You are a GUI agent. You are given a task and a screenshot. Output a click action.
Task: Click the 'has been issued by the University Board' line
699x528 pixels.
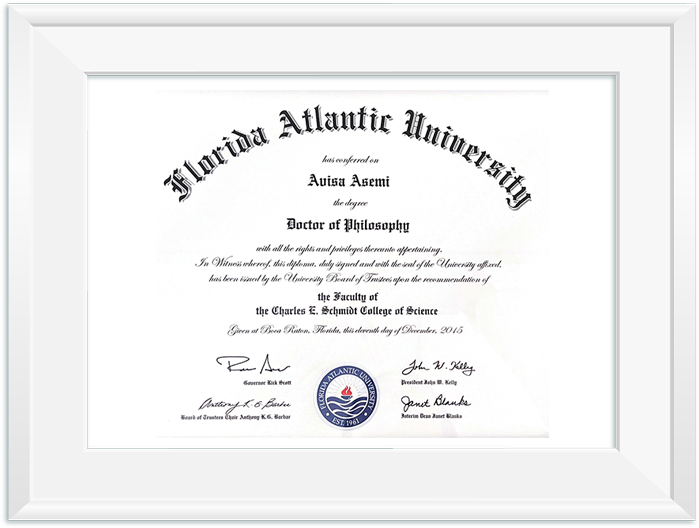point(350,279)
